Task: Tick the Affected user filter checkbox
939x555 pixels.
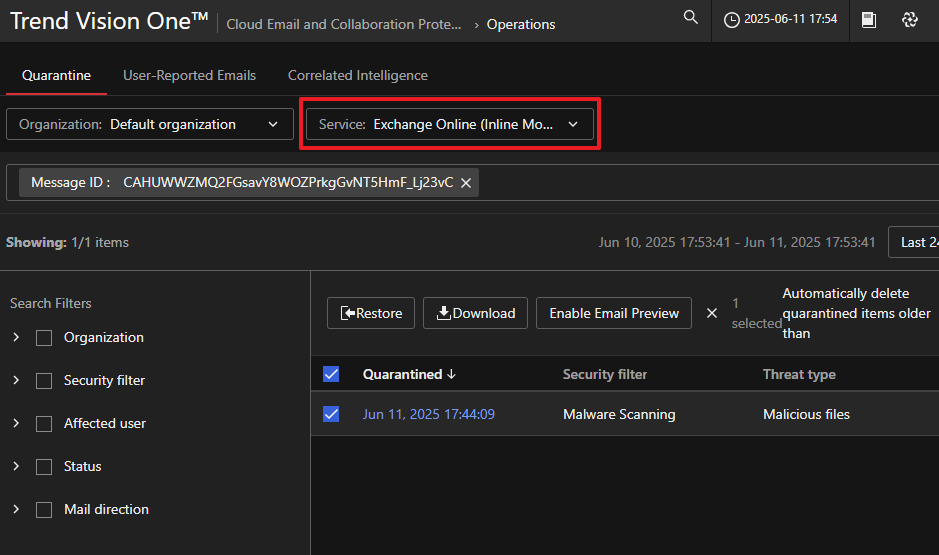Action: coord(44,423)
